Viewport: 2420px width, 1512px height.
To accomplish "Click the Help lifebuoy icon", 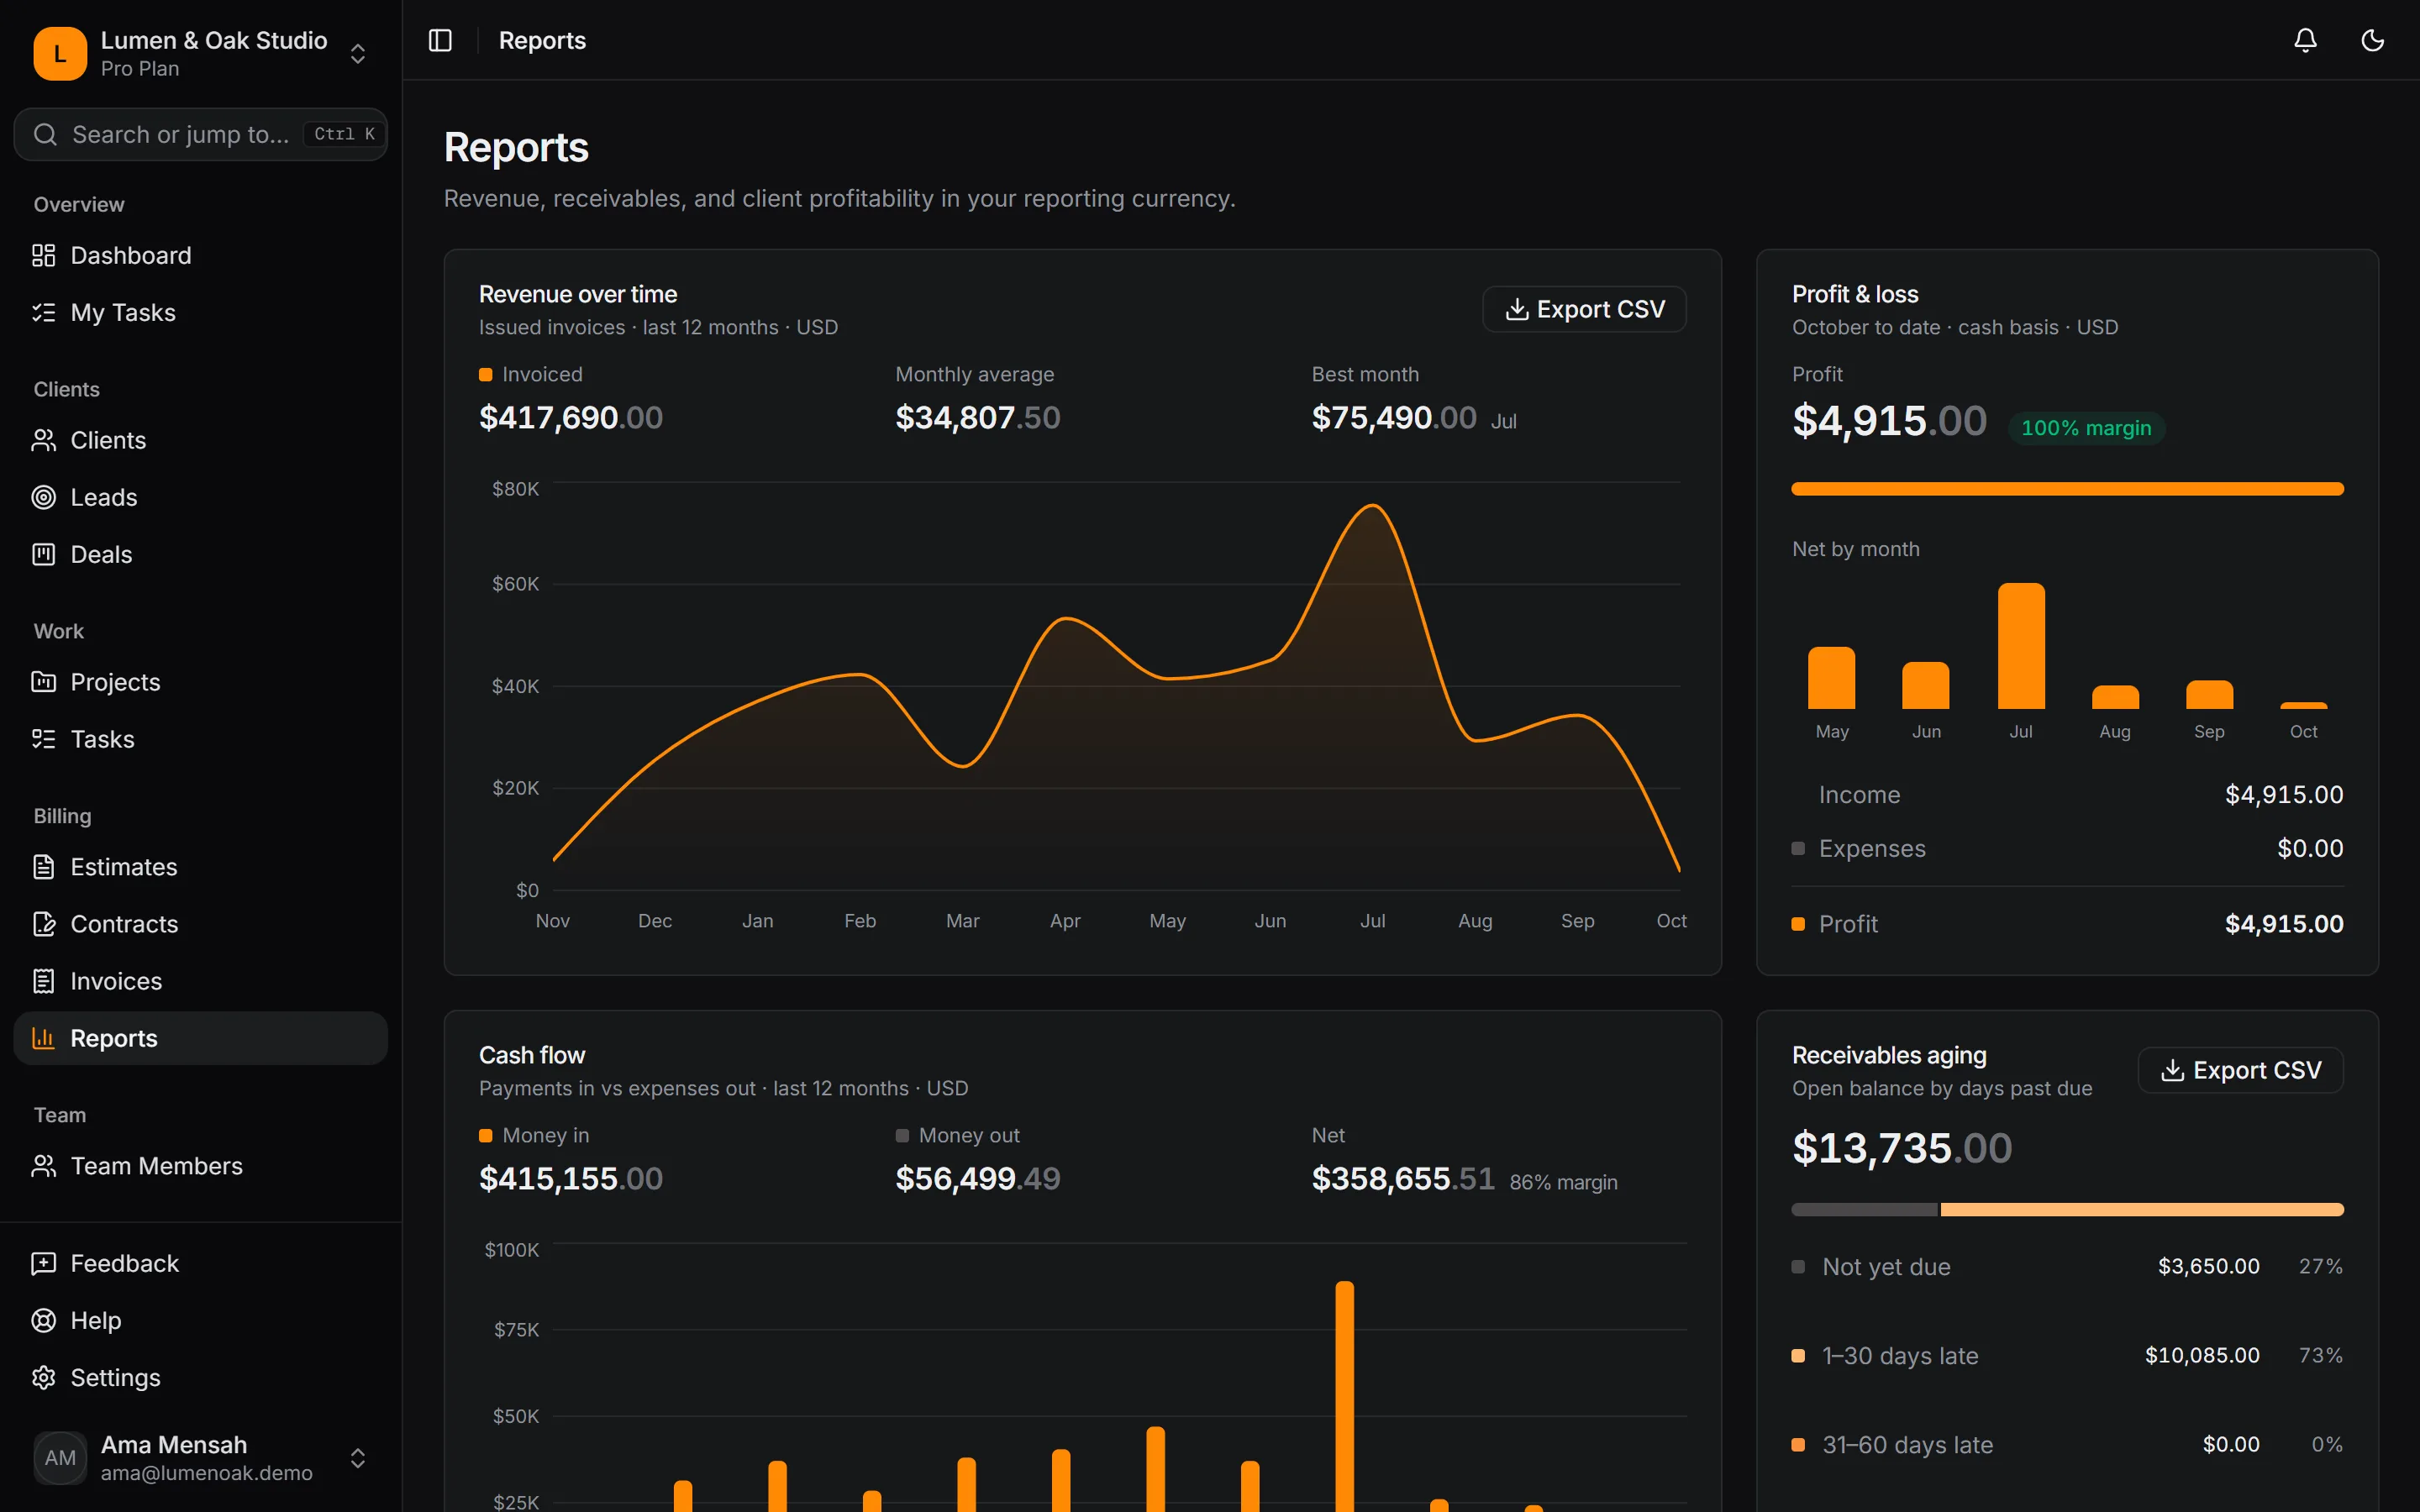I will point(43,1320).
